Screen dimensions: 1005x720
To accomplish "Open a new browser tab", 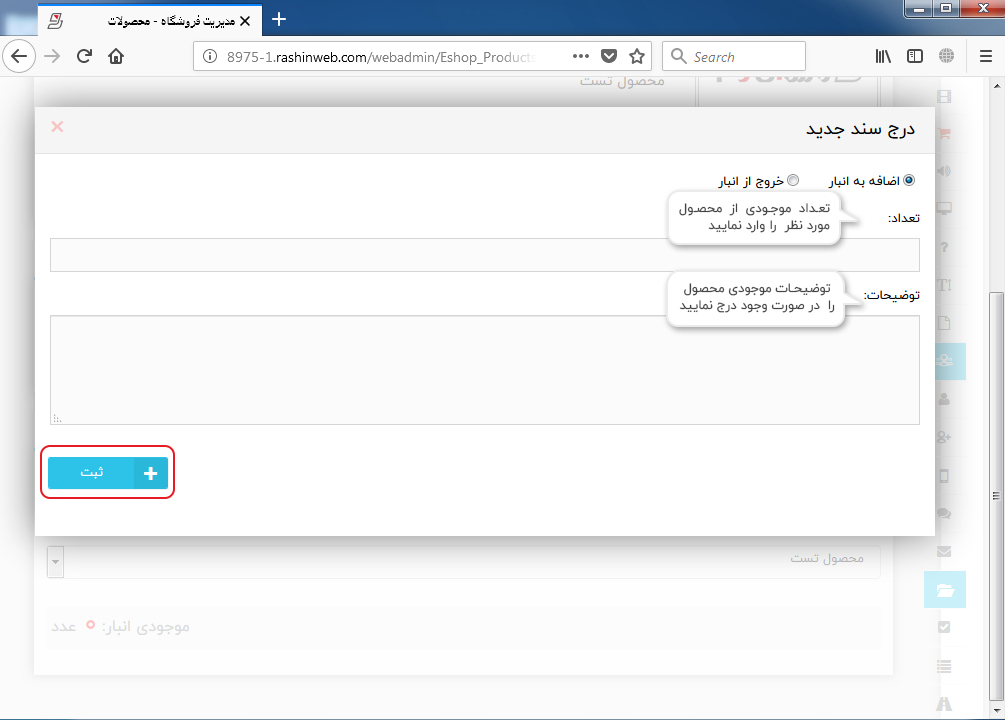I will (x=279, y=19).
